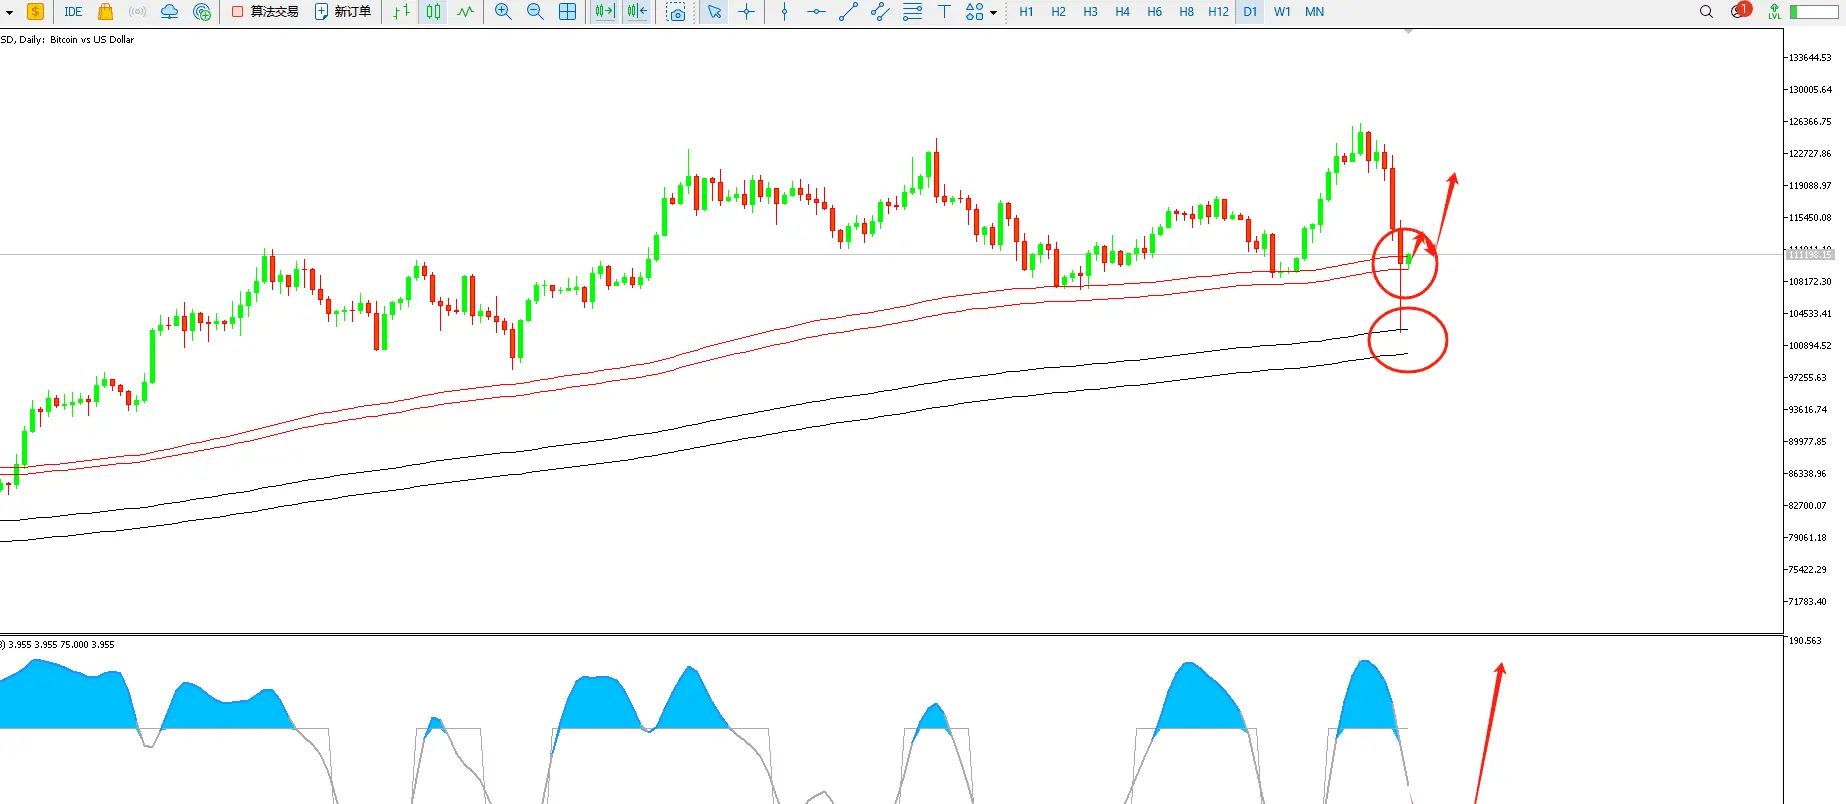Viewport: 1846px width, 804px height.
Task: Switch to W1 weekly timeframe
Action: (x=1282, y=12)
